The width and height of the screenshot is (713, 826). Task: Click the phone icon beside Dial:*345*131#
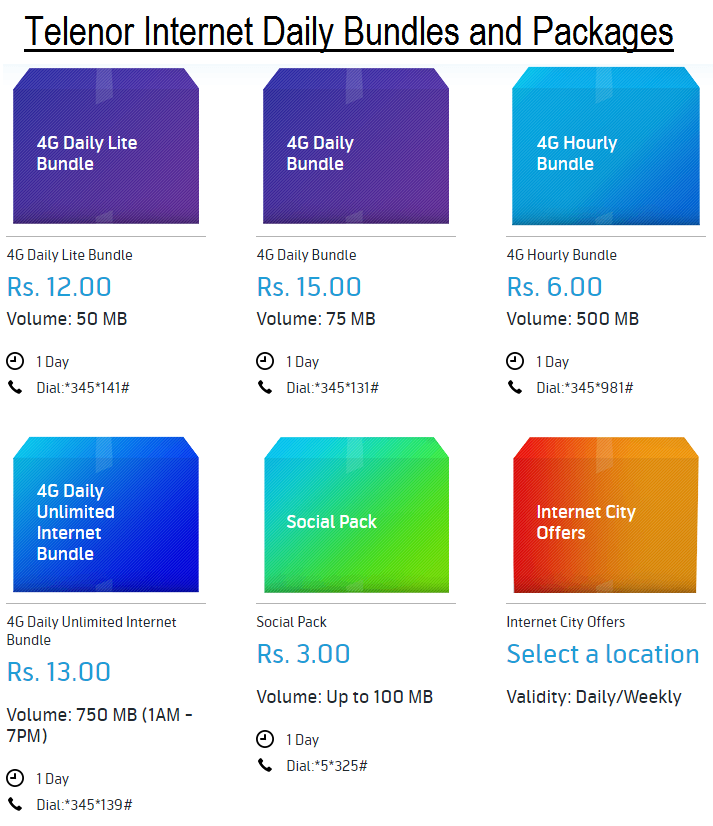click(265, 388)
